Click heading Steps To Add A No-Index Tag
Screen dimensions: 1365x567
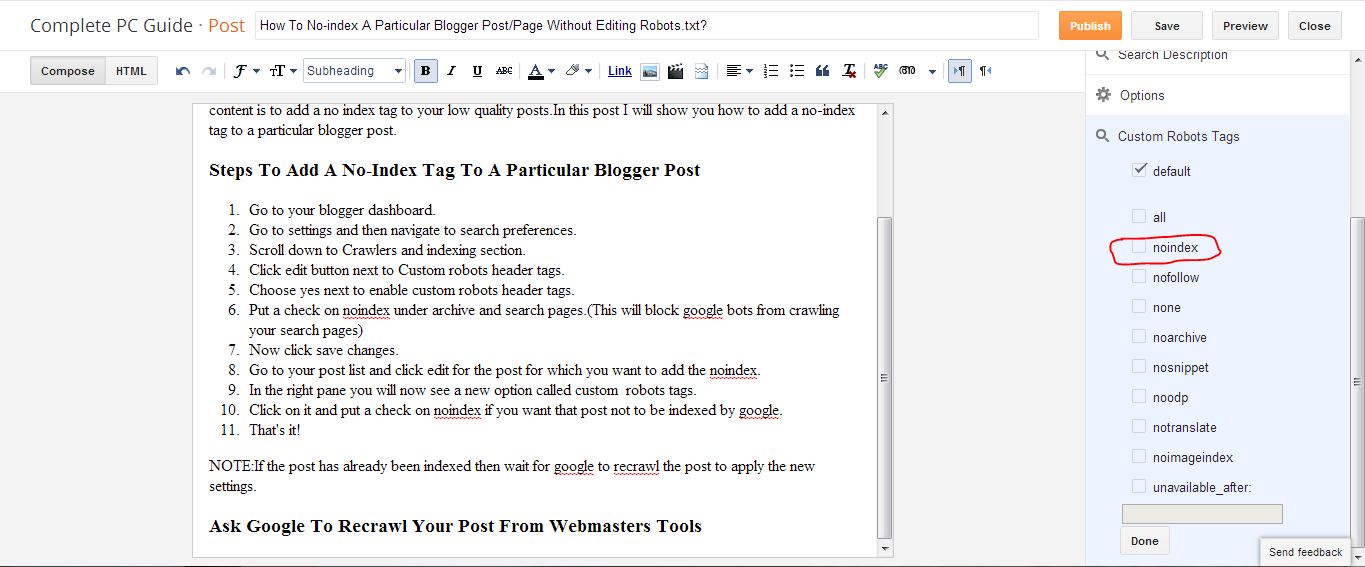pos(454,170)
